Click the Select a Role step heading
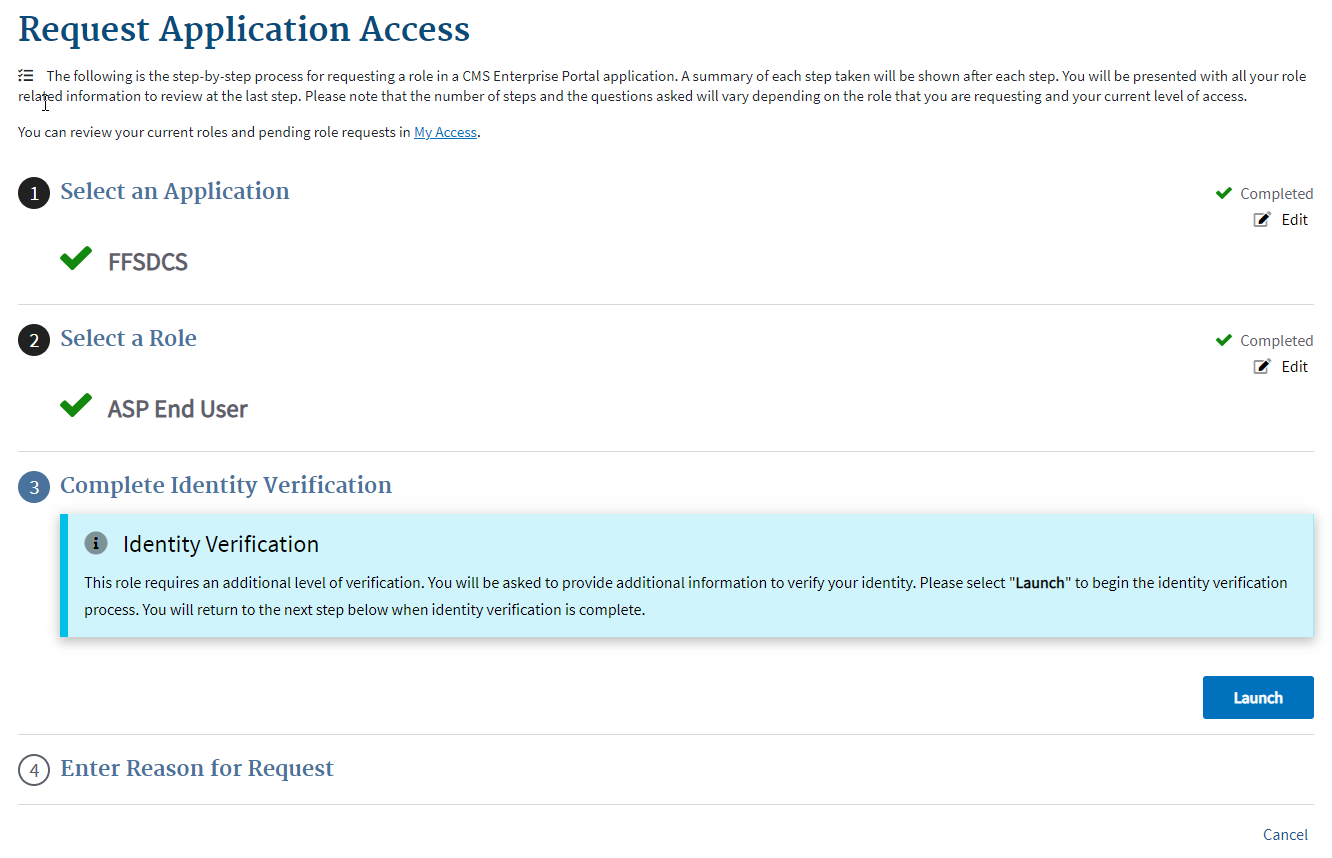Screen dimensions: 1332x858 pos(128,338)
